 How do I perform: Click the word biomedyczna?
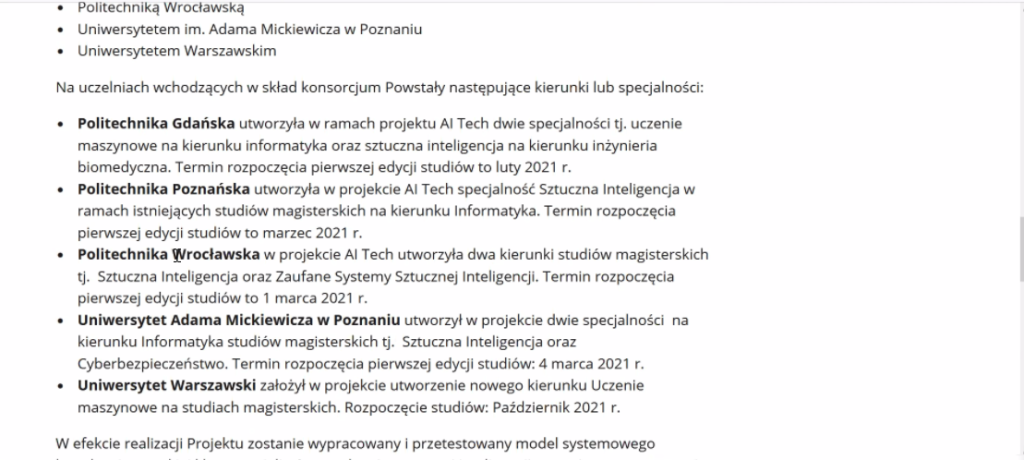[x=123, y=167]
